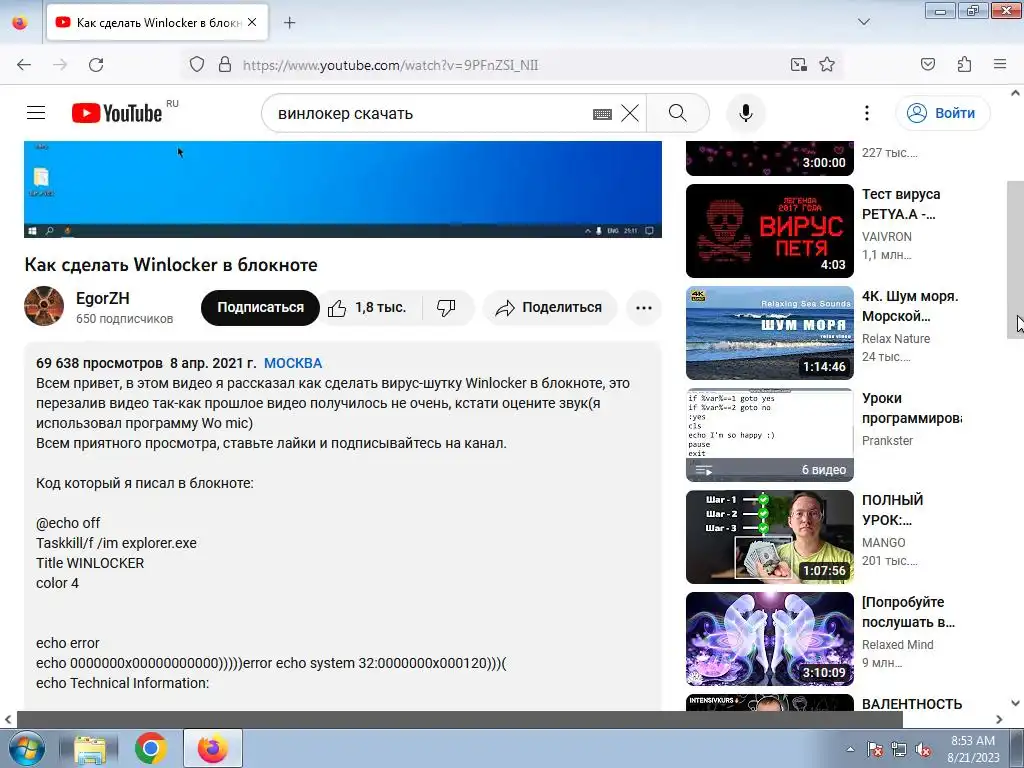The image size is (1024, 768).
Task: Click the VAIVRON channel name
Action: [887, 237]
